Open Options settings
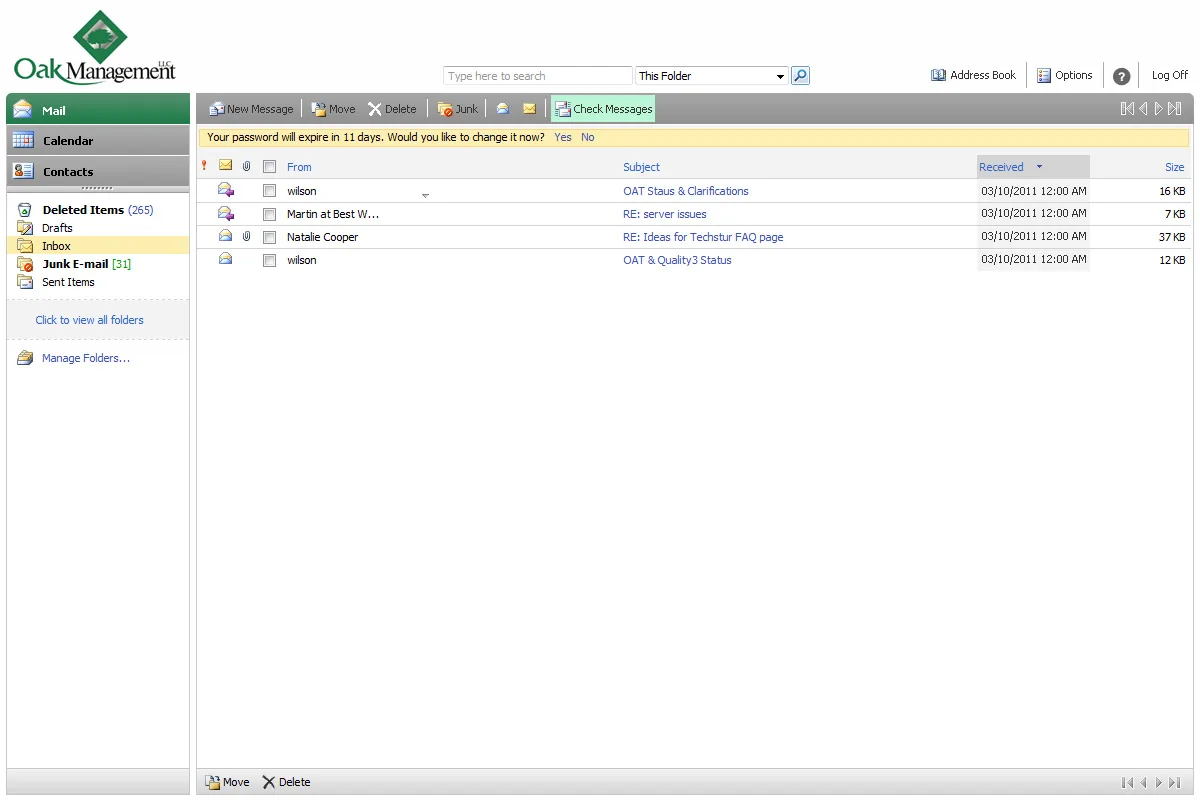This screenshot has height=800, width=1200. (x=1064, y=75)
